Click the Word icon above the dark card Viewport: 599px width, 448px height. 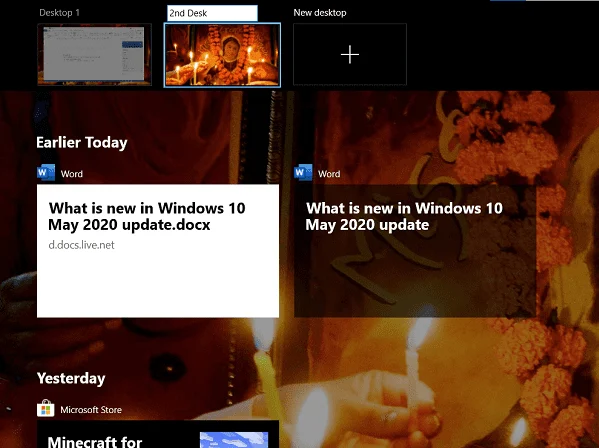pyautogui.click(x=303, y=173)
